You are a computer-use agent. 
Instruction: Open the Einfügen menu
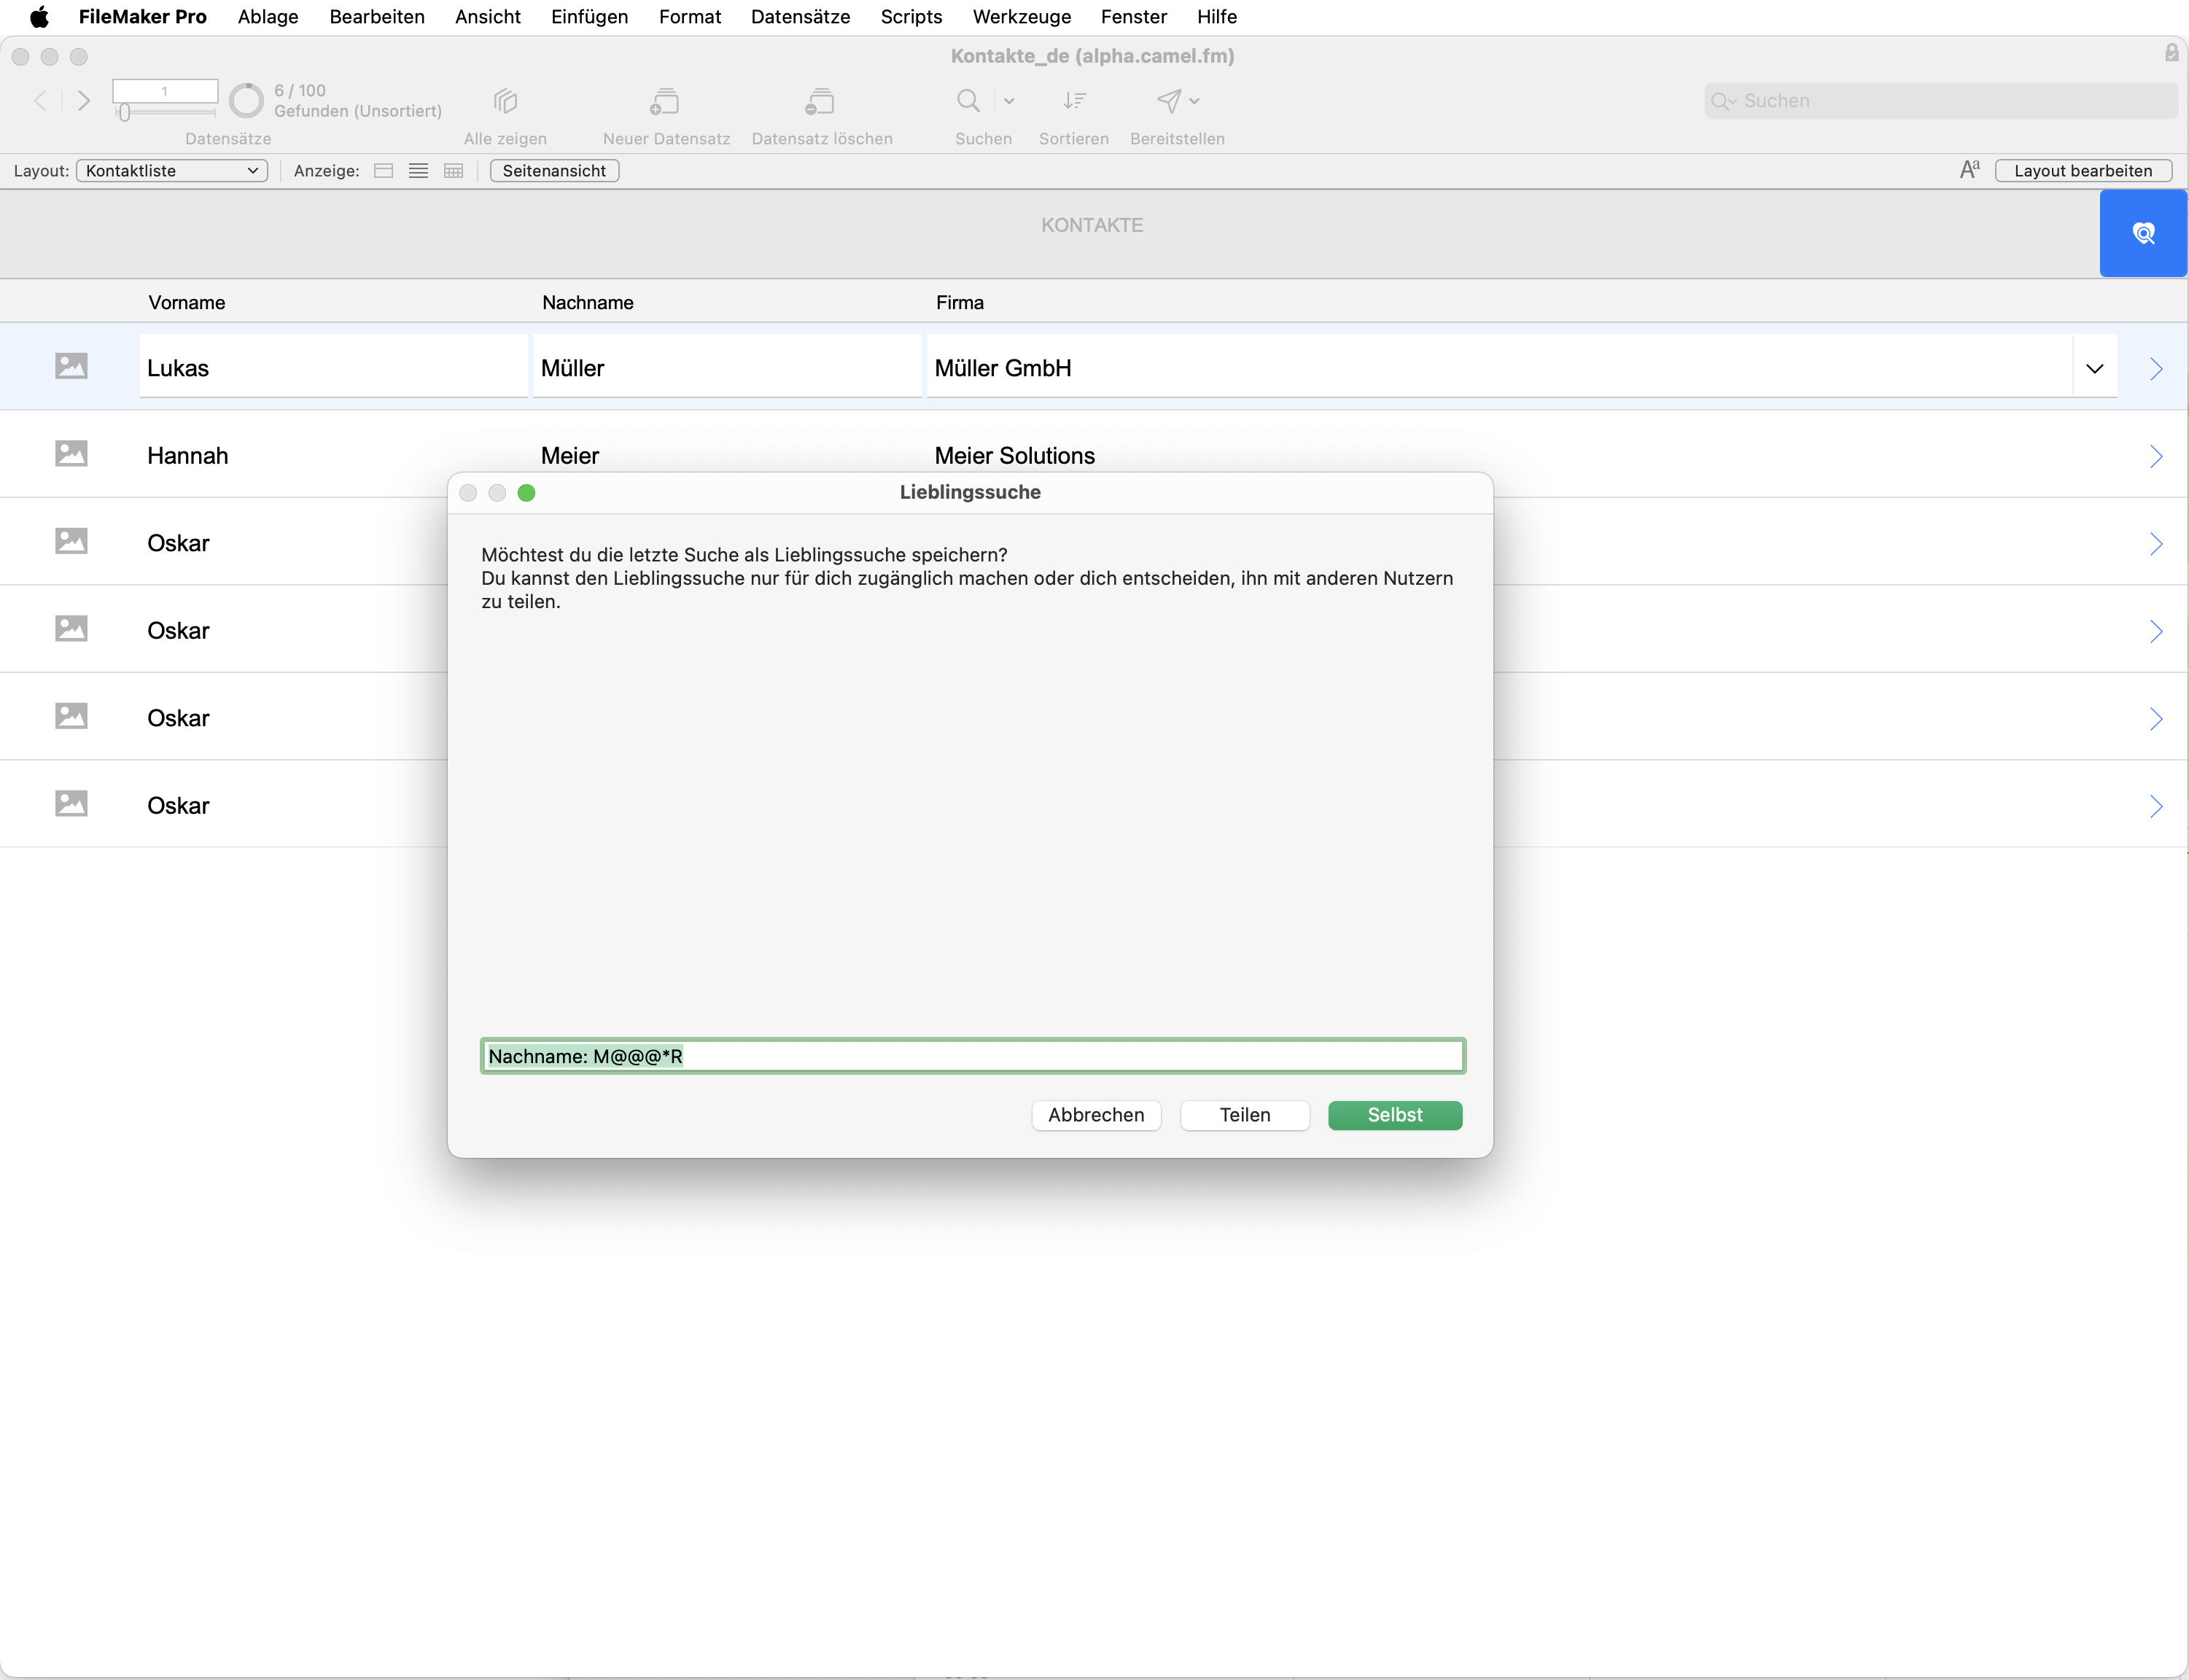pyautogui.click(x=590, y=17)
